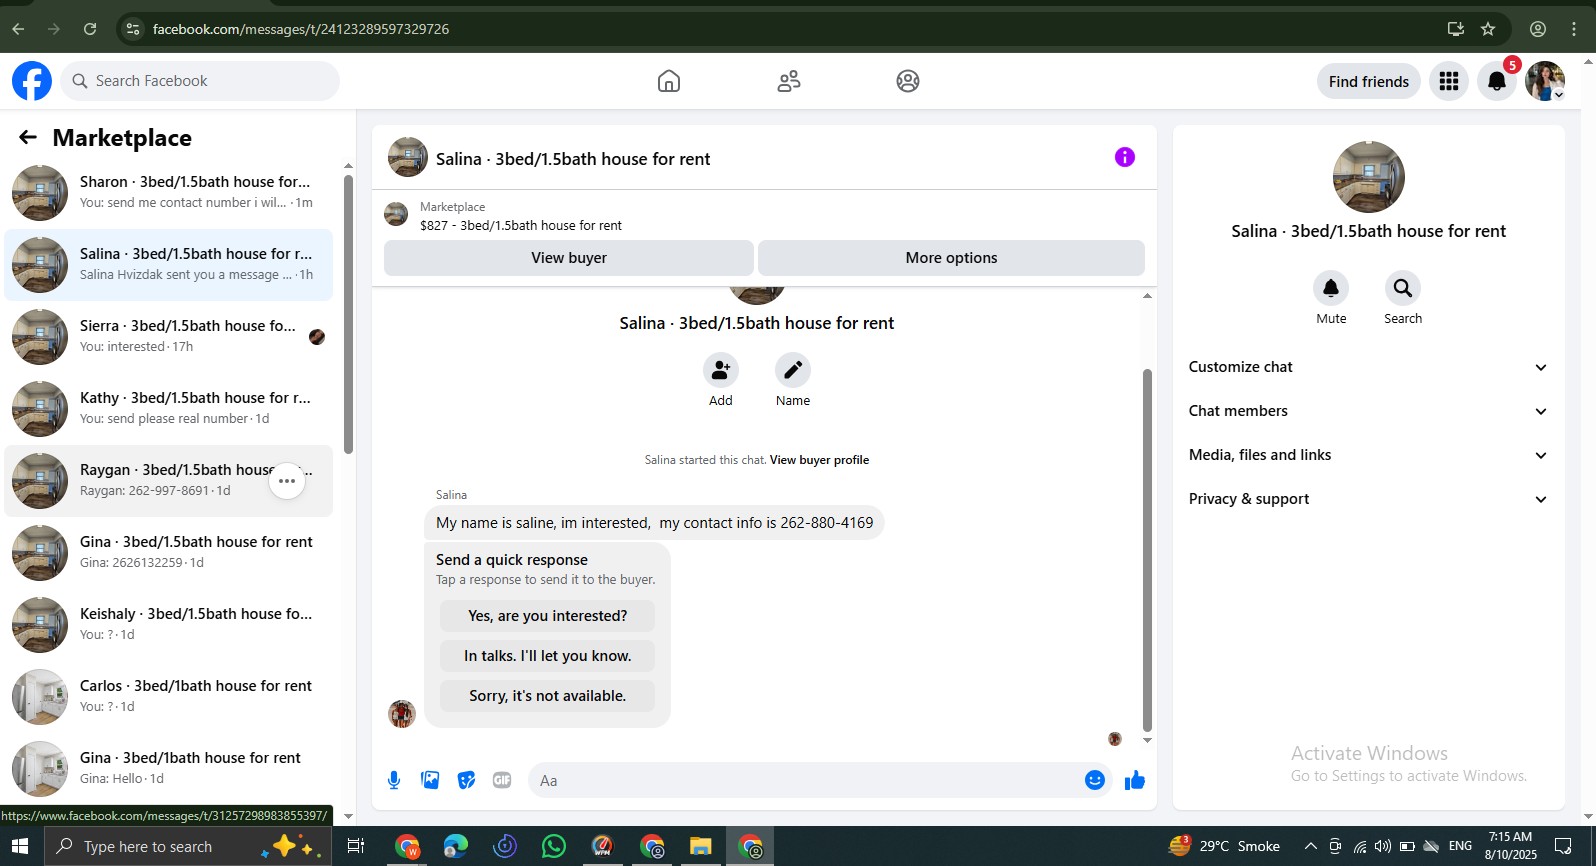The image size is (1596, 866).
Task: Open the Windows Start menu
Action: pos(20,846)
